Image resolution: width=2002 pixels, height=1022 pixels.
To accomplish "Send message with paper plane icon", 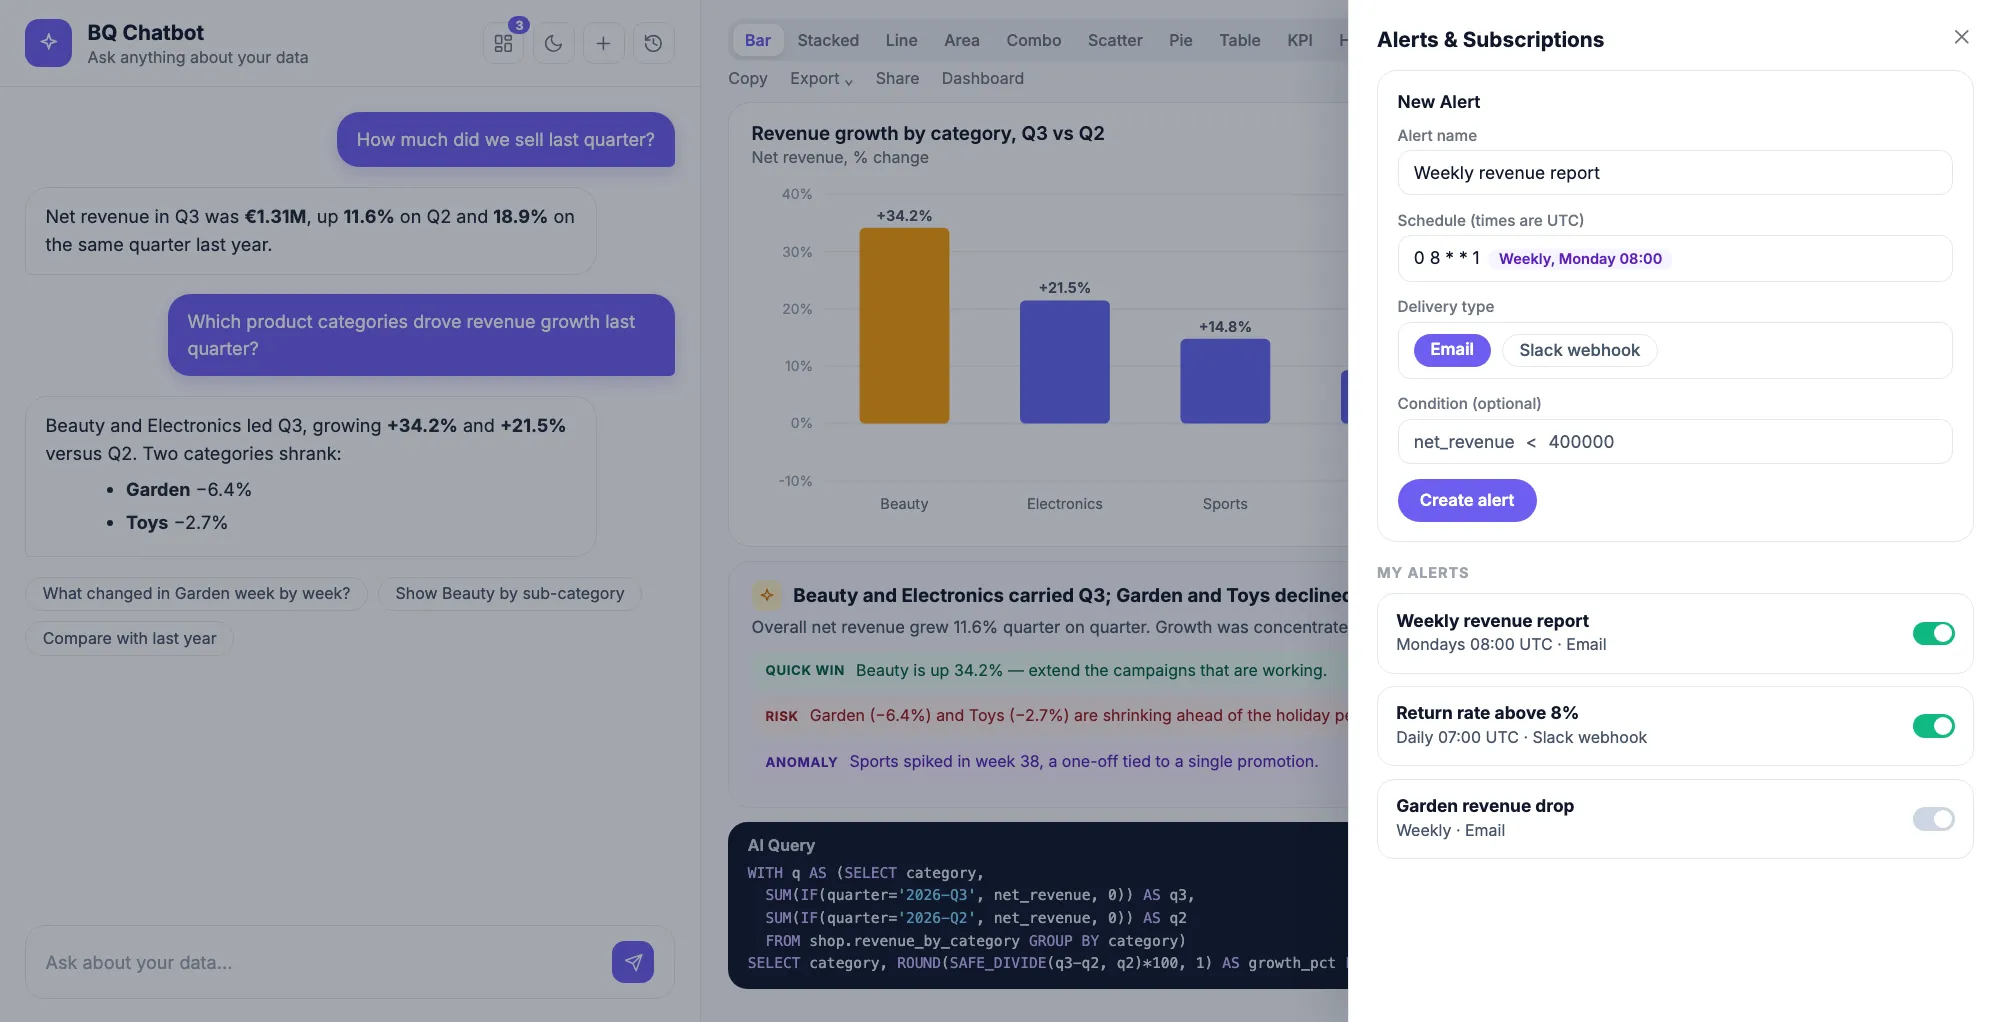I will pos(633,962).
